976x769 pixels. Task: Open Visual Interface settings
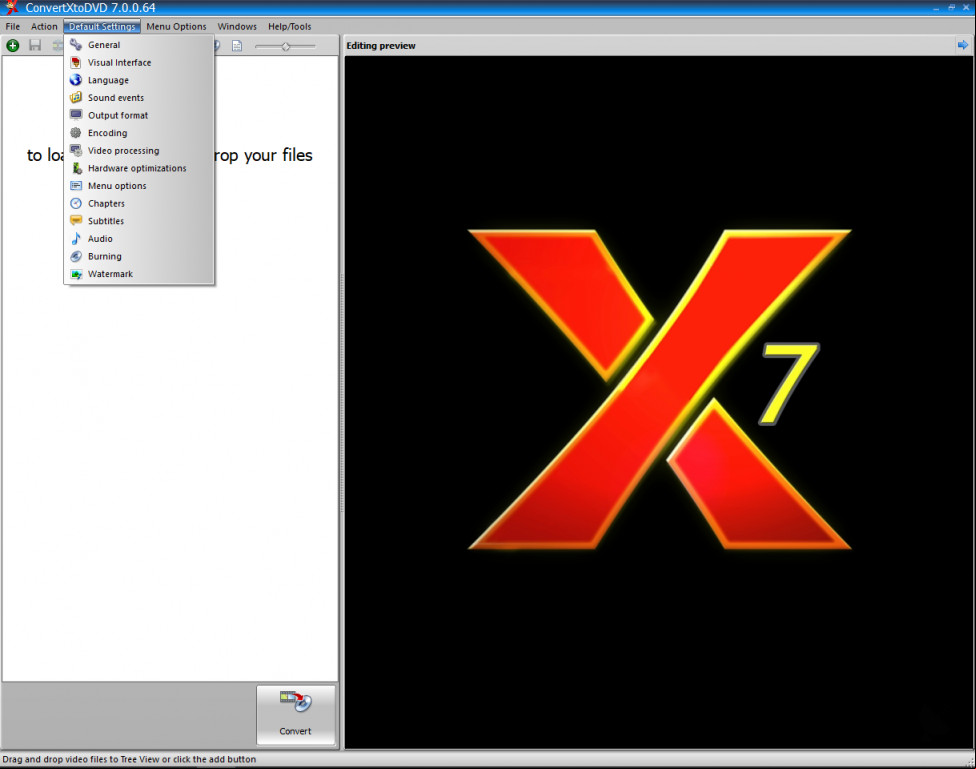[x=139, y=62]
